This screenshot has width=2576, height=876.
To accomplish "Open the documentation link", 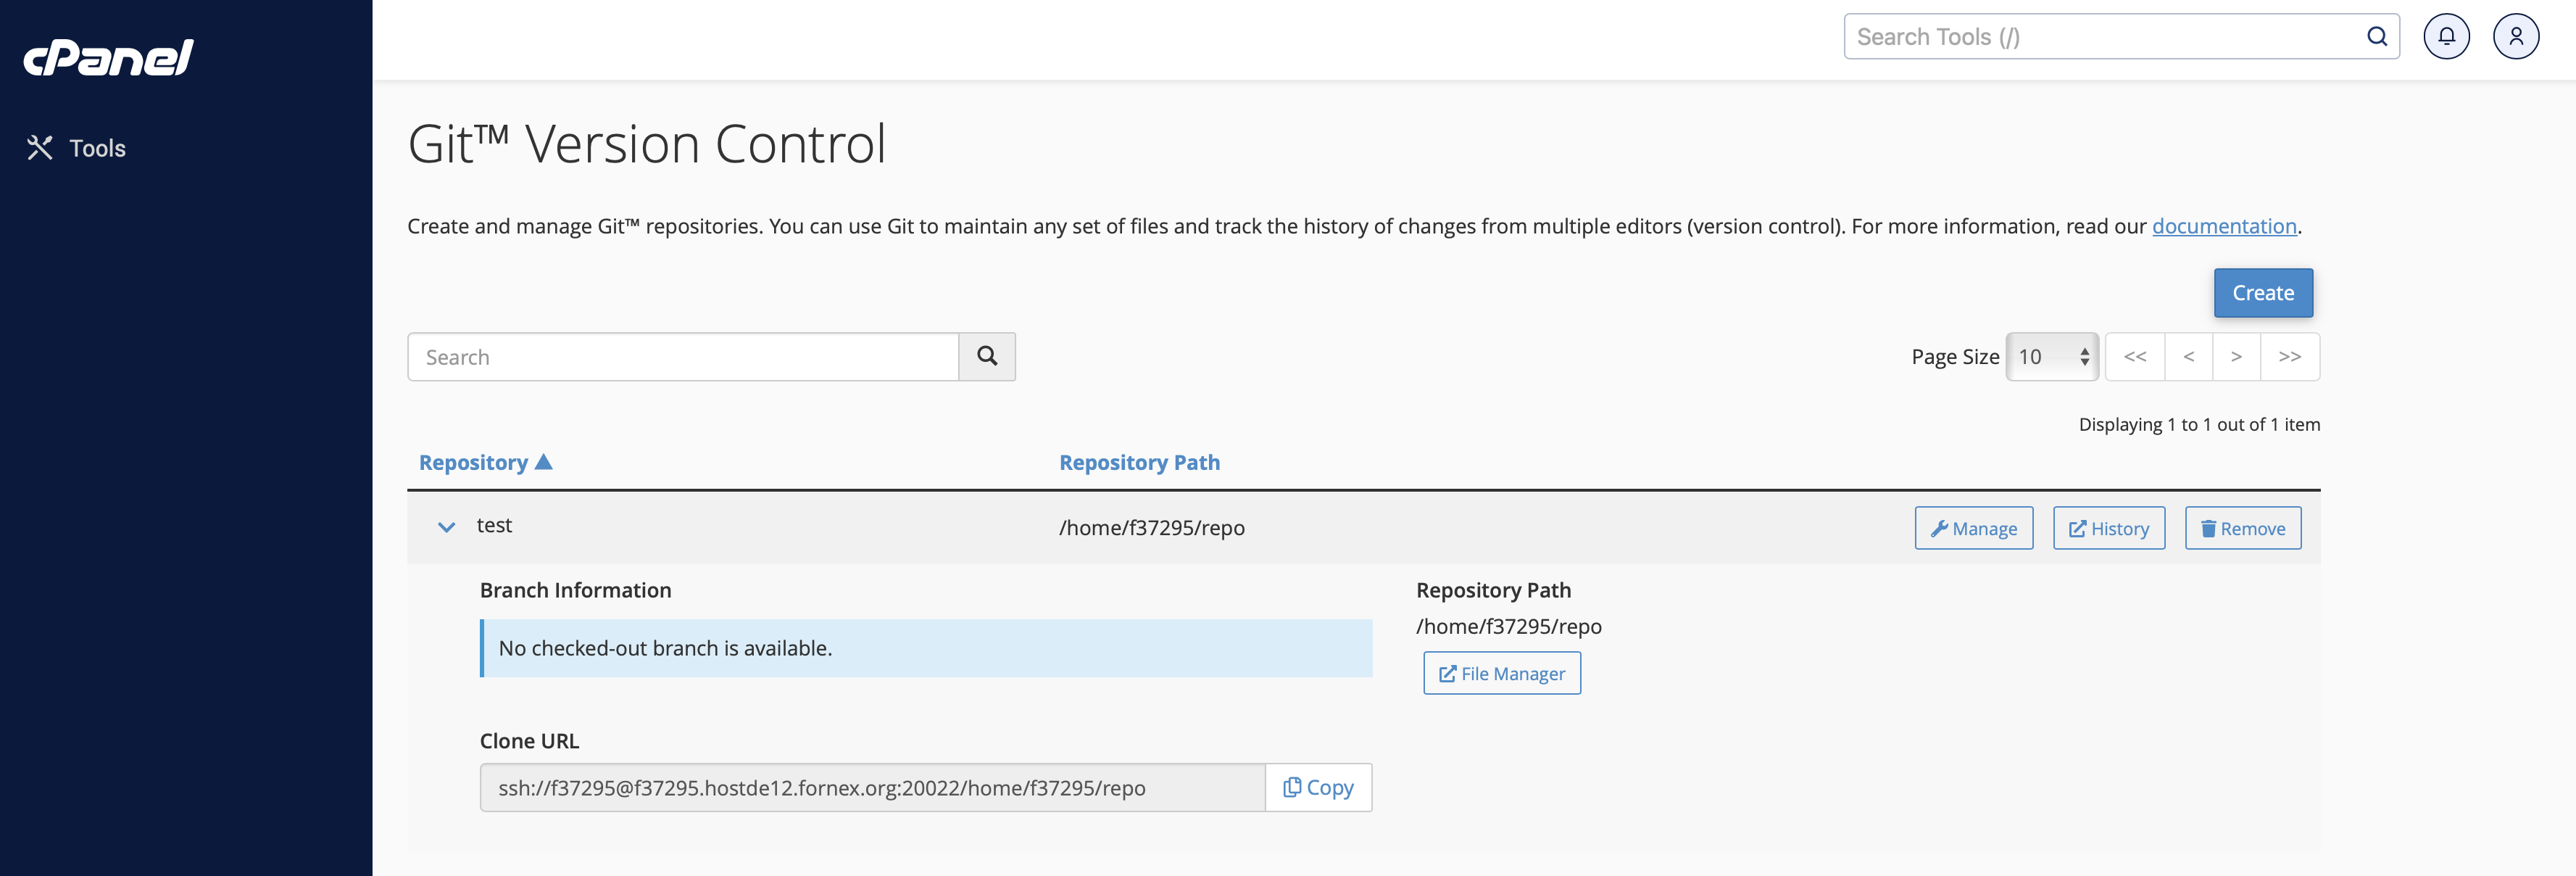I will [2224, 226].
